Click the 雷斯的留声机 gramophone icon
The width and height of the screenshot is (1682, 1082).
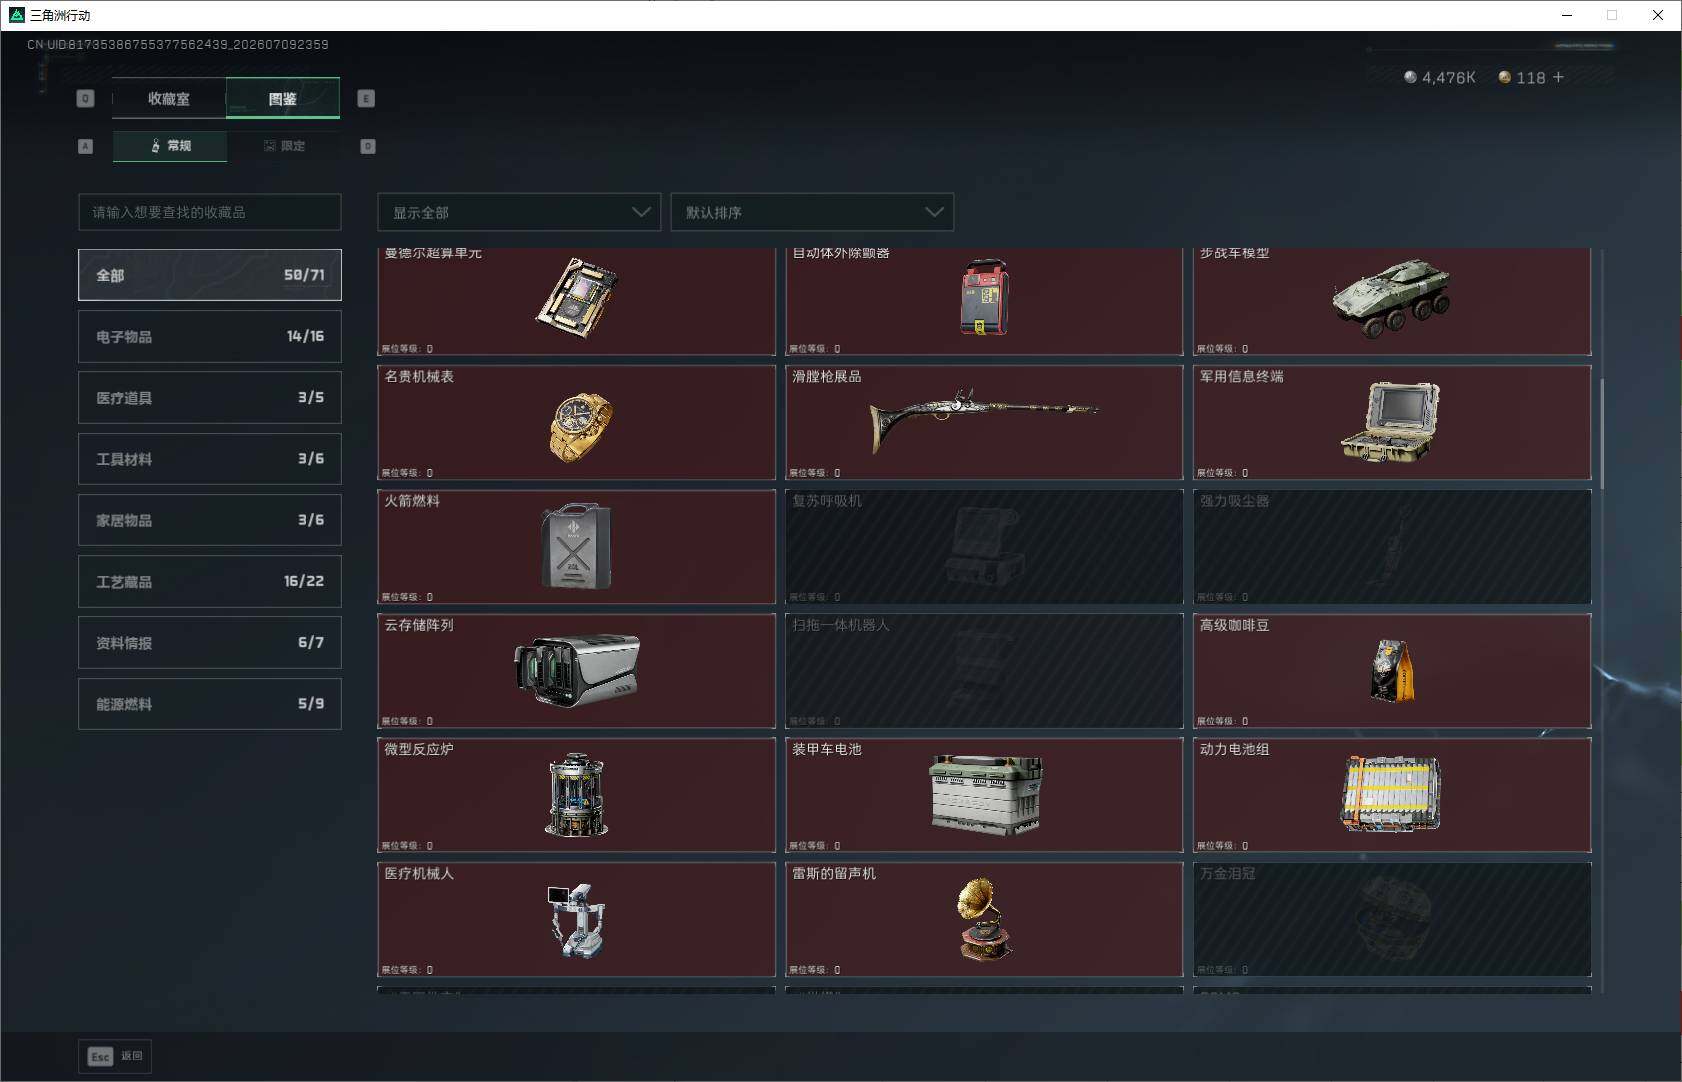985,919
